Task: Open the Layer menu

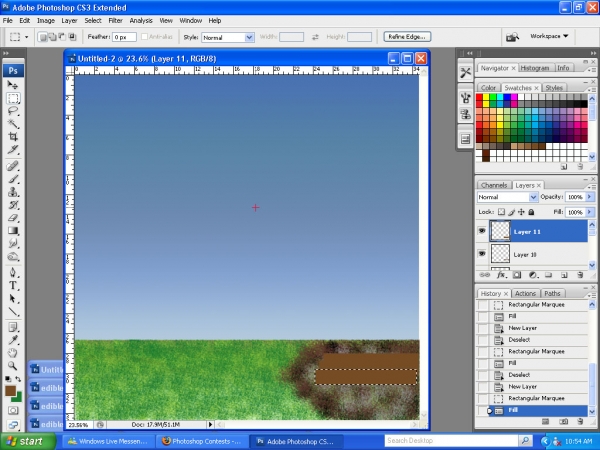Action: point(69,21)
